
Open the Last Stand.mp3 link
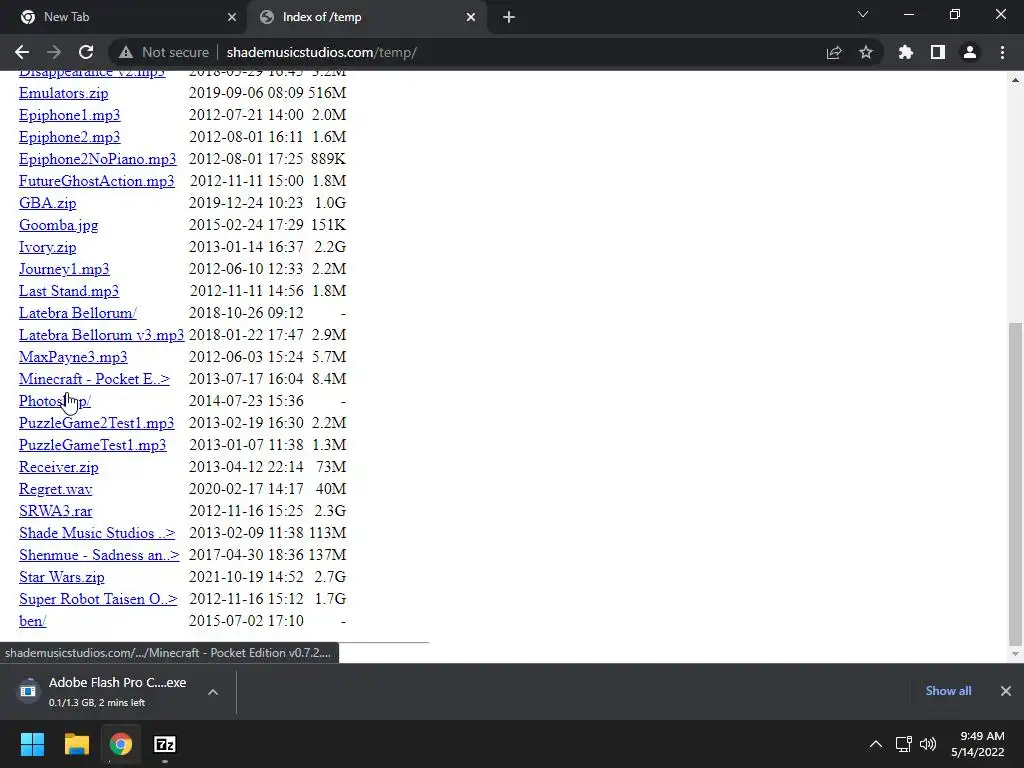coord(69,291)
